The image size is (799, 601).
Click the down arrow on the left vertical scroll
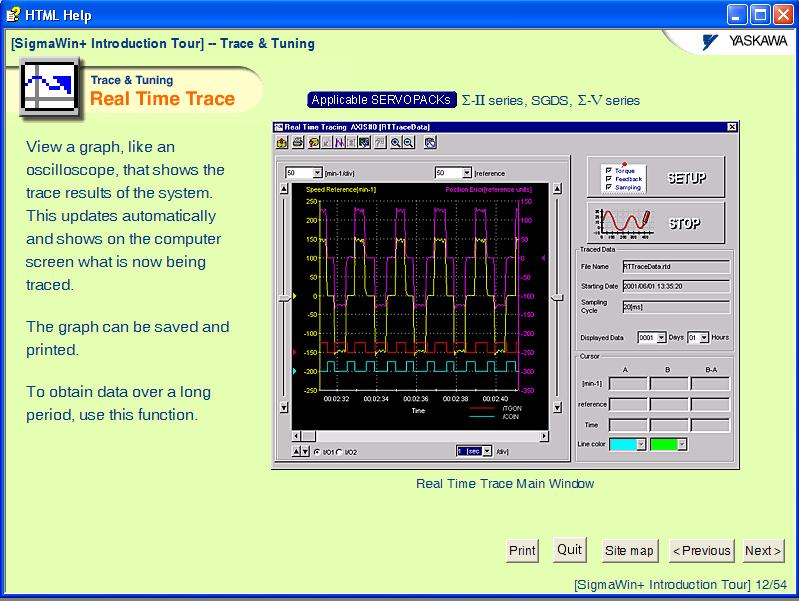coord(284,407)
